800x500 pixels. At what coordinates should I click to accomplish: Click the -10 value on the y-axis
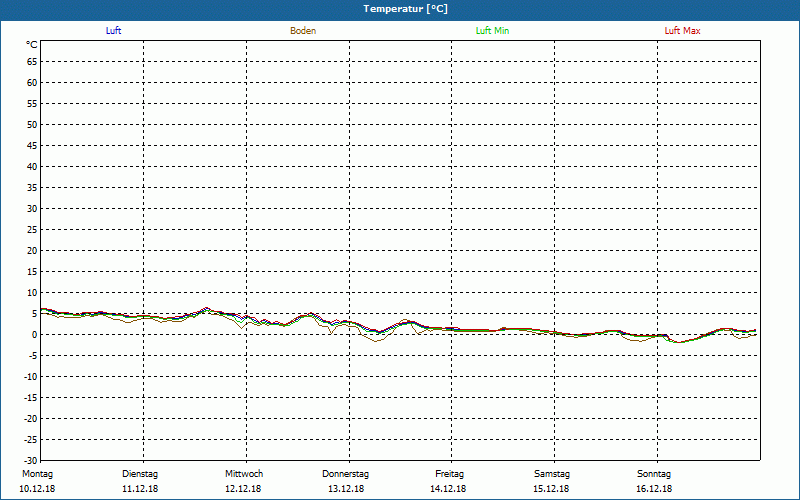coord(31,377)
